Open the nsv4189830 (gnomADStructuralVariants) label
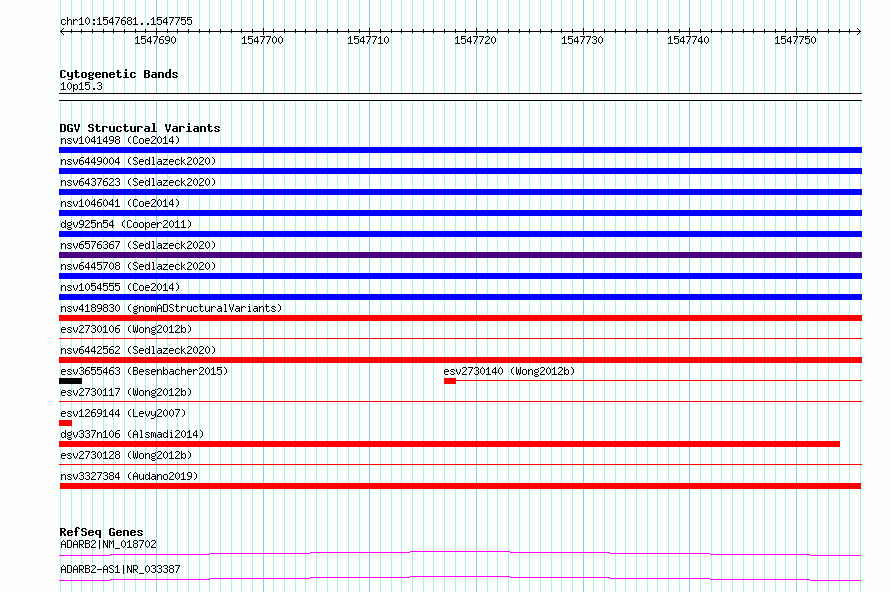 [171, 308]
